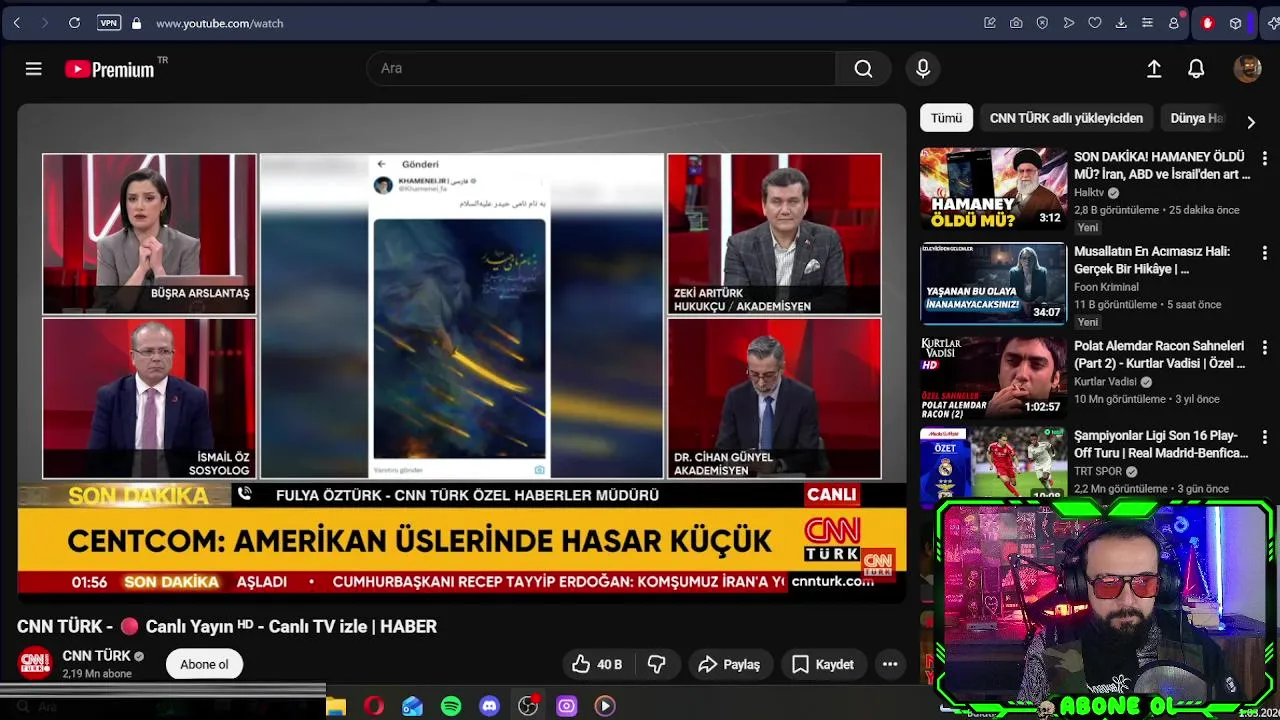The height and width of the screenshot is (720, 1280).
Task: Open CNN TÜRK channel avatar
Action: (35, 664)
